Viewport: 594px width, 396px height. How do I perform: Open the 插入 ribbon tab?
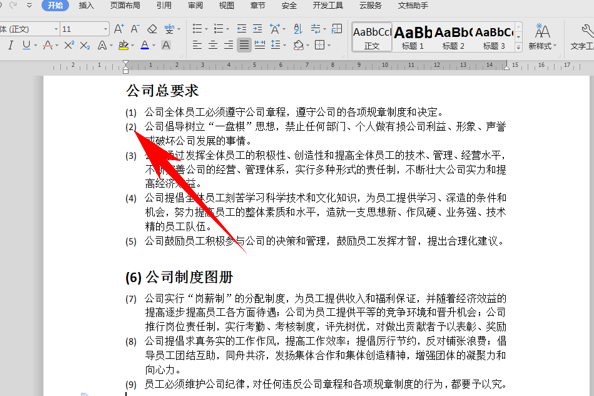click(x=86, y=5)
